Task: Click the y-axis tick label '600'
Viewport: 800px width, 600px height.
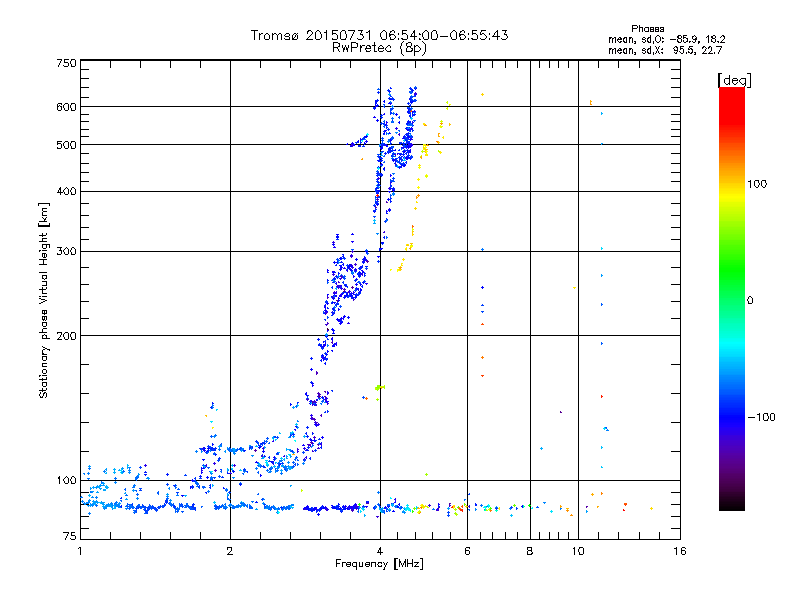Action: pos(66,107)
